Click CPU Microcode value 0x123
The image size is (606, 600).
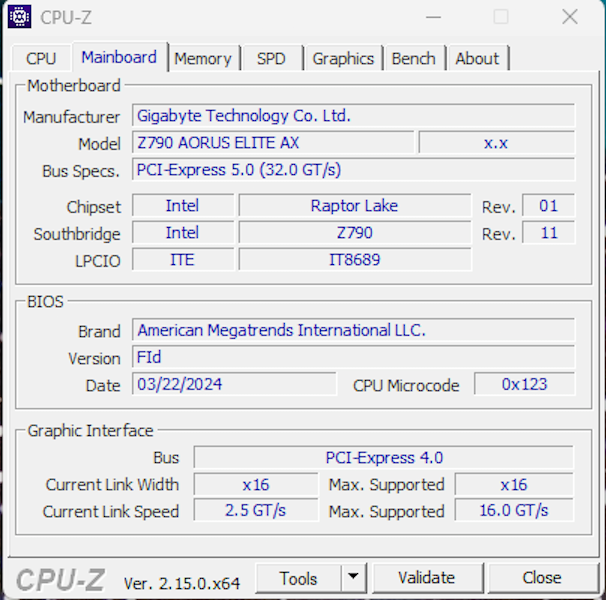pos(524,384)
